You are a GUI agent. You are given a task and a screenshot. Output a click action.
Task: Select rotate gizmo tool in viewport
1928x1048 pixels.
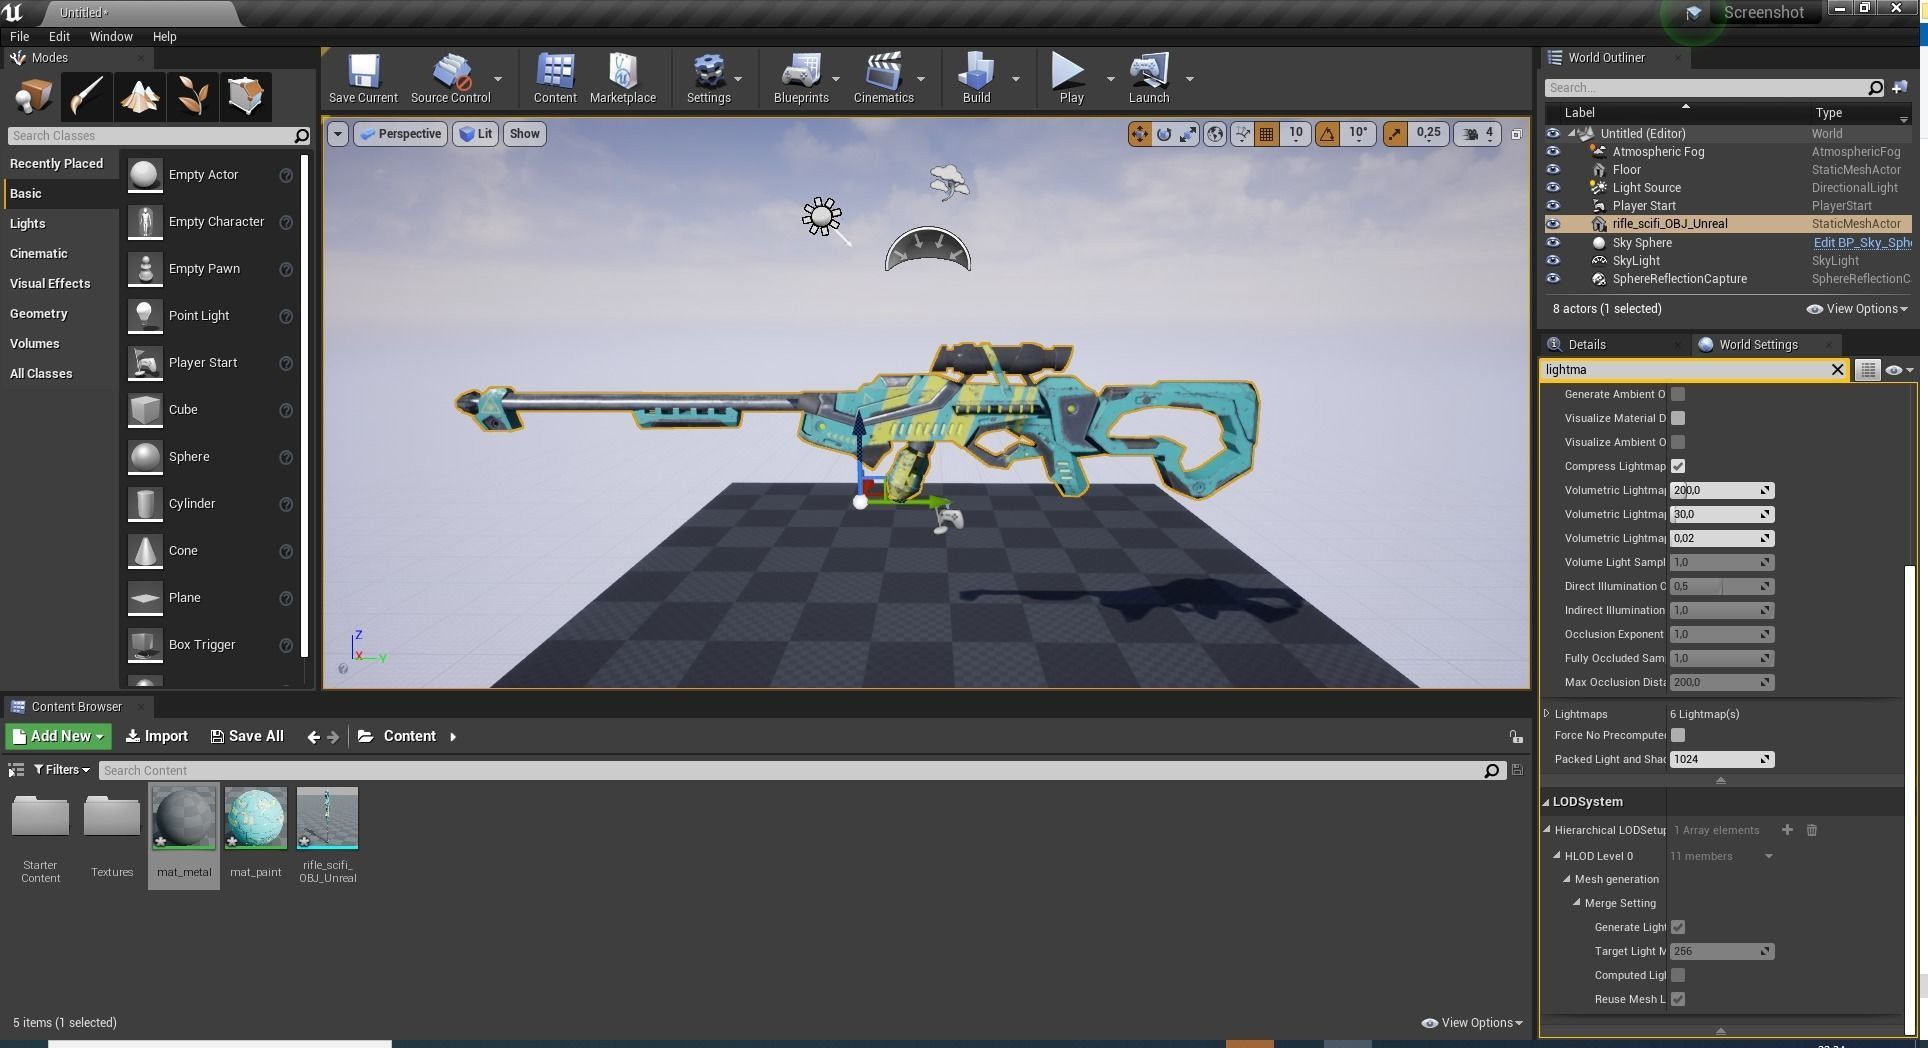1164,133
